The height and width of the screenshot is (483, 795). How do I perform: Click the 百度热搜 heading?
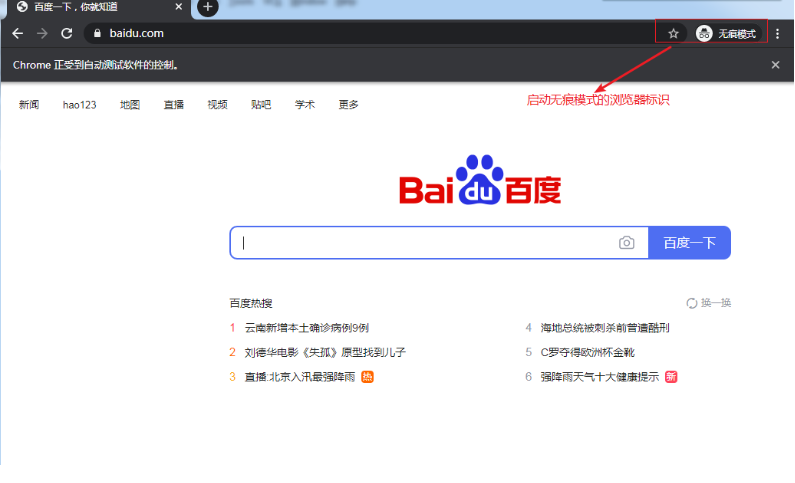[x=251, y=304]
